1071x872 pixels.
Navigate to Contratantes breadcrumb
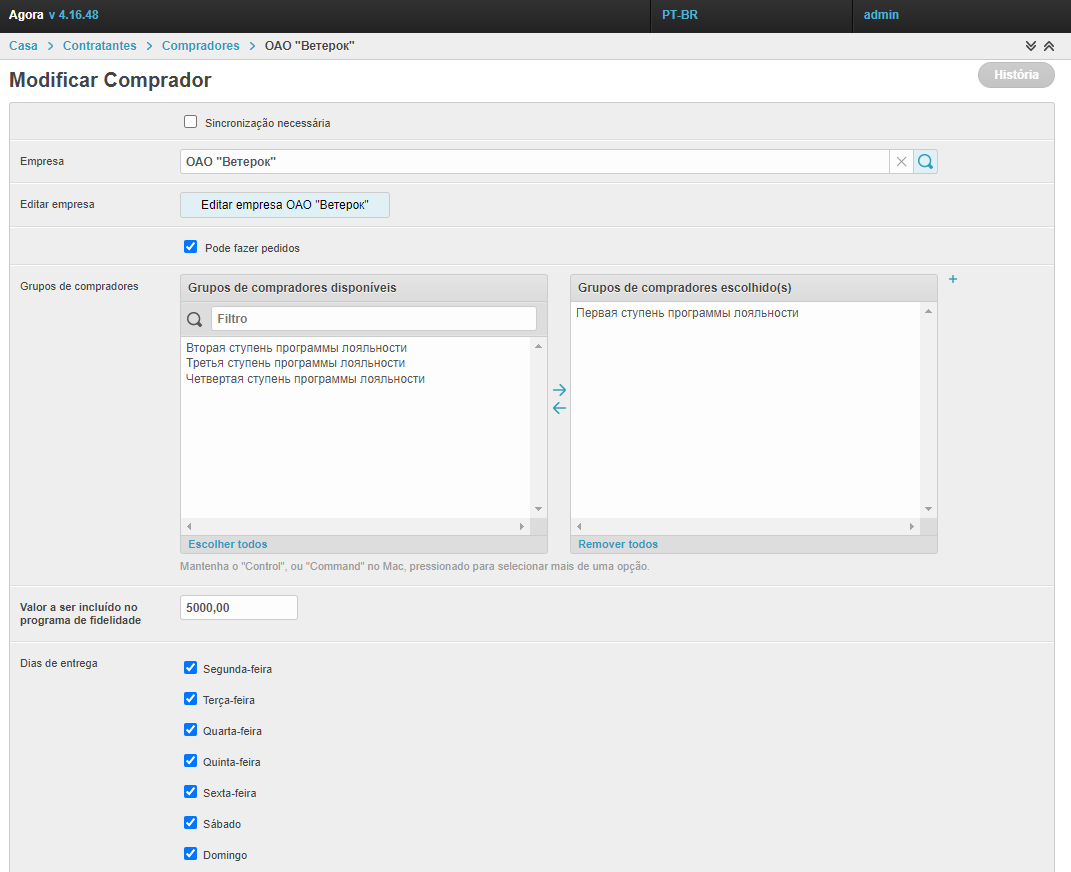pos(99,46)
